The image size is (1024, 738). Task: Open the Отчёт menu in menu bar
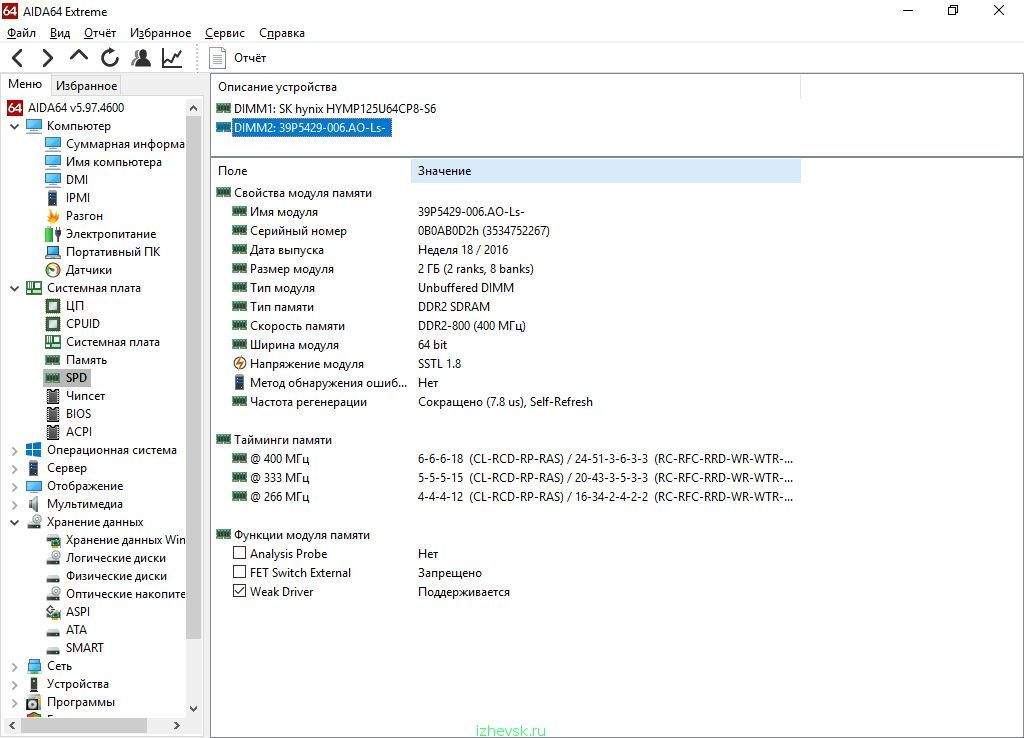point(99,33)
